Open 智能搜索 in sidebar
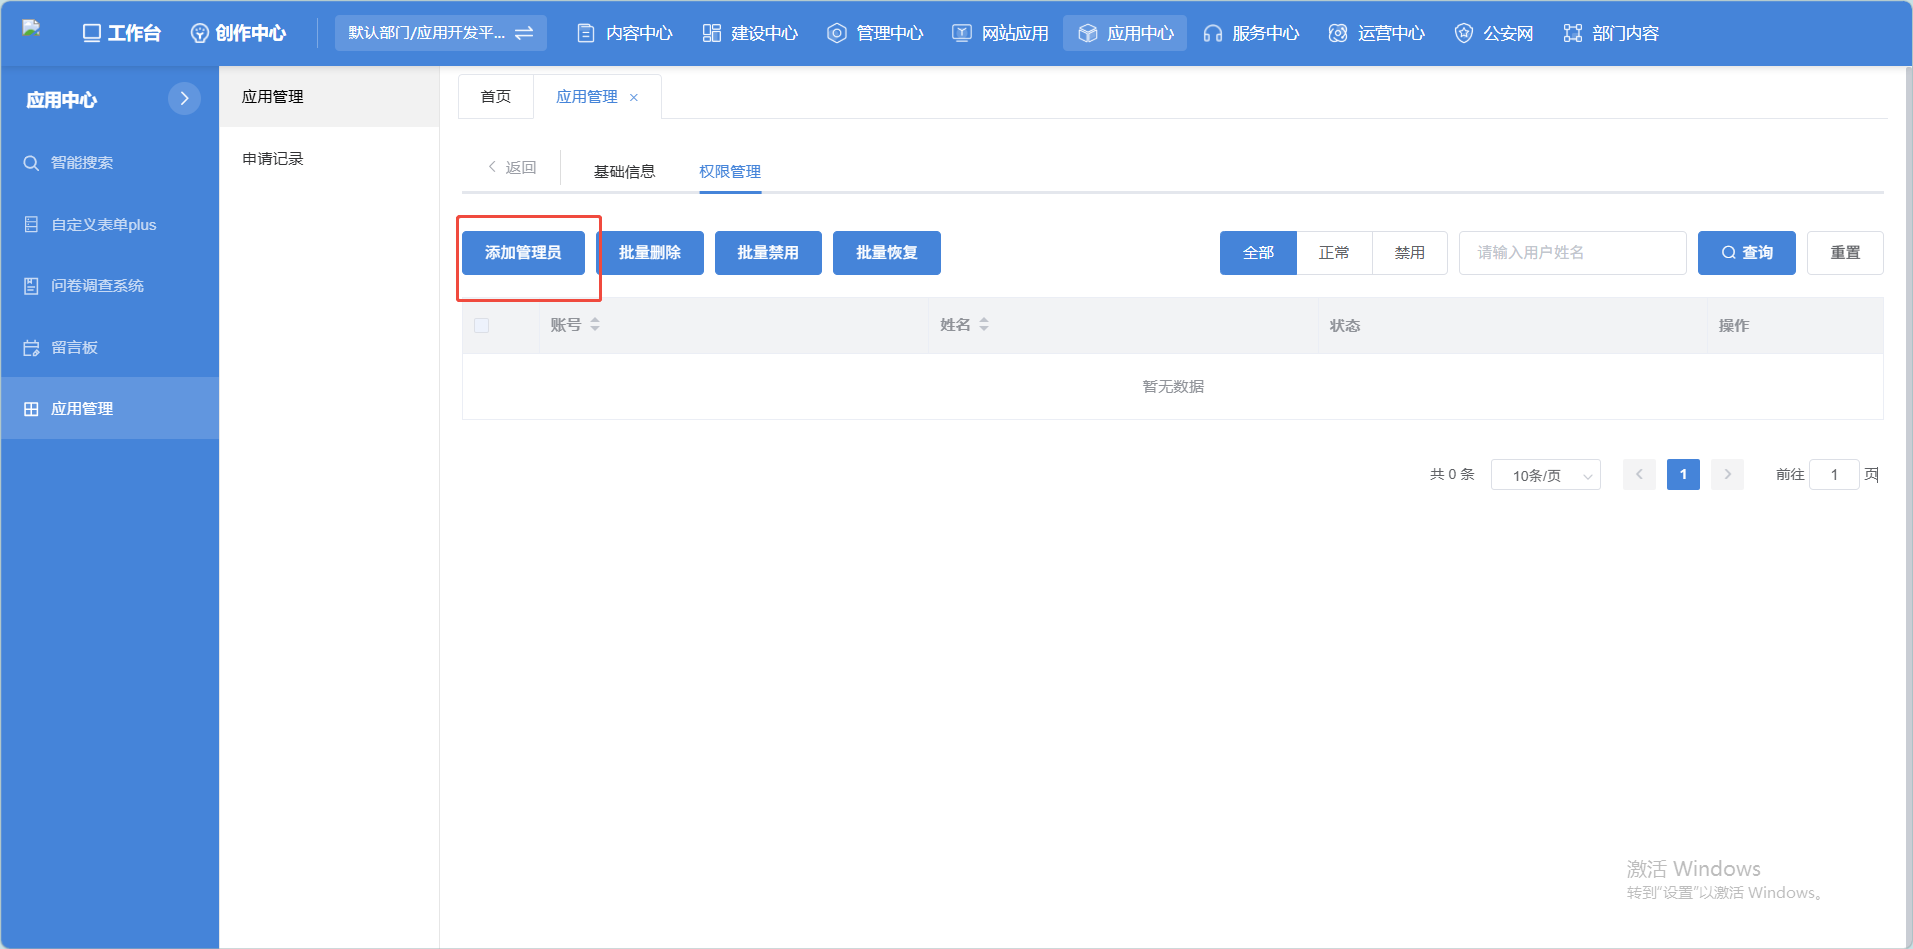 (x=110, y=163)
